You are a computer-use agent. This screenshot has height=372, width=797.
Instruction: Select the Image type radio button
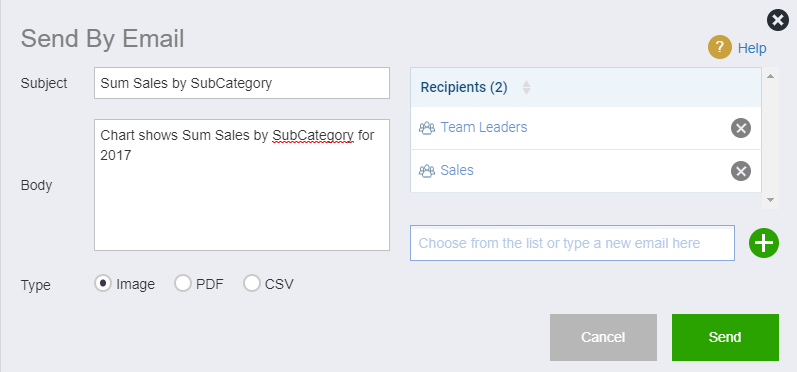(x=103, y=284)
